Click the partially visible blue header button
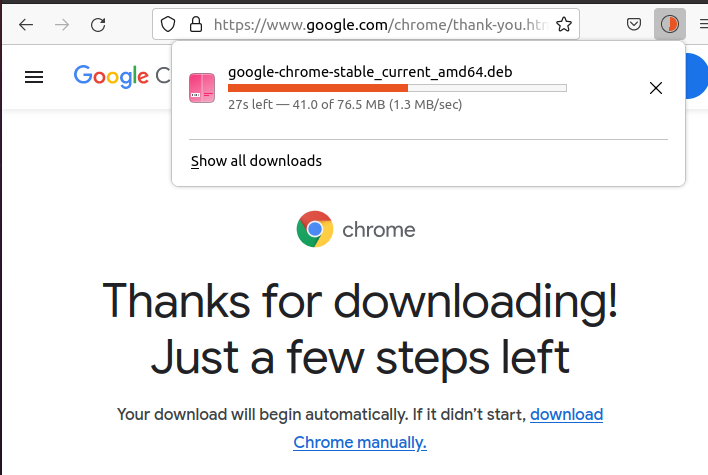Viewport: 708px width, 475px height. pyautogui.click(x=696, y=76)
